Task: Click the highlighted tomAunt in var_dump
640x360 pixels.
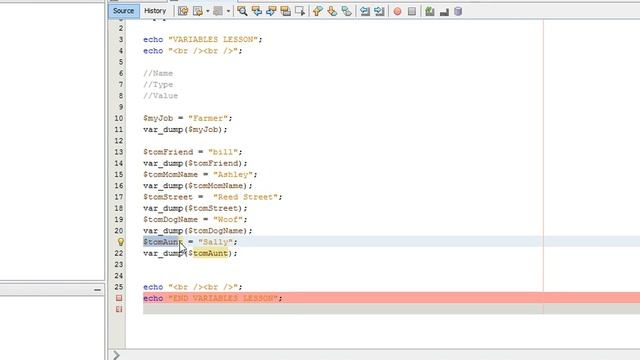Action: (210, 253)
